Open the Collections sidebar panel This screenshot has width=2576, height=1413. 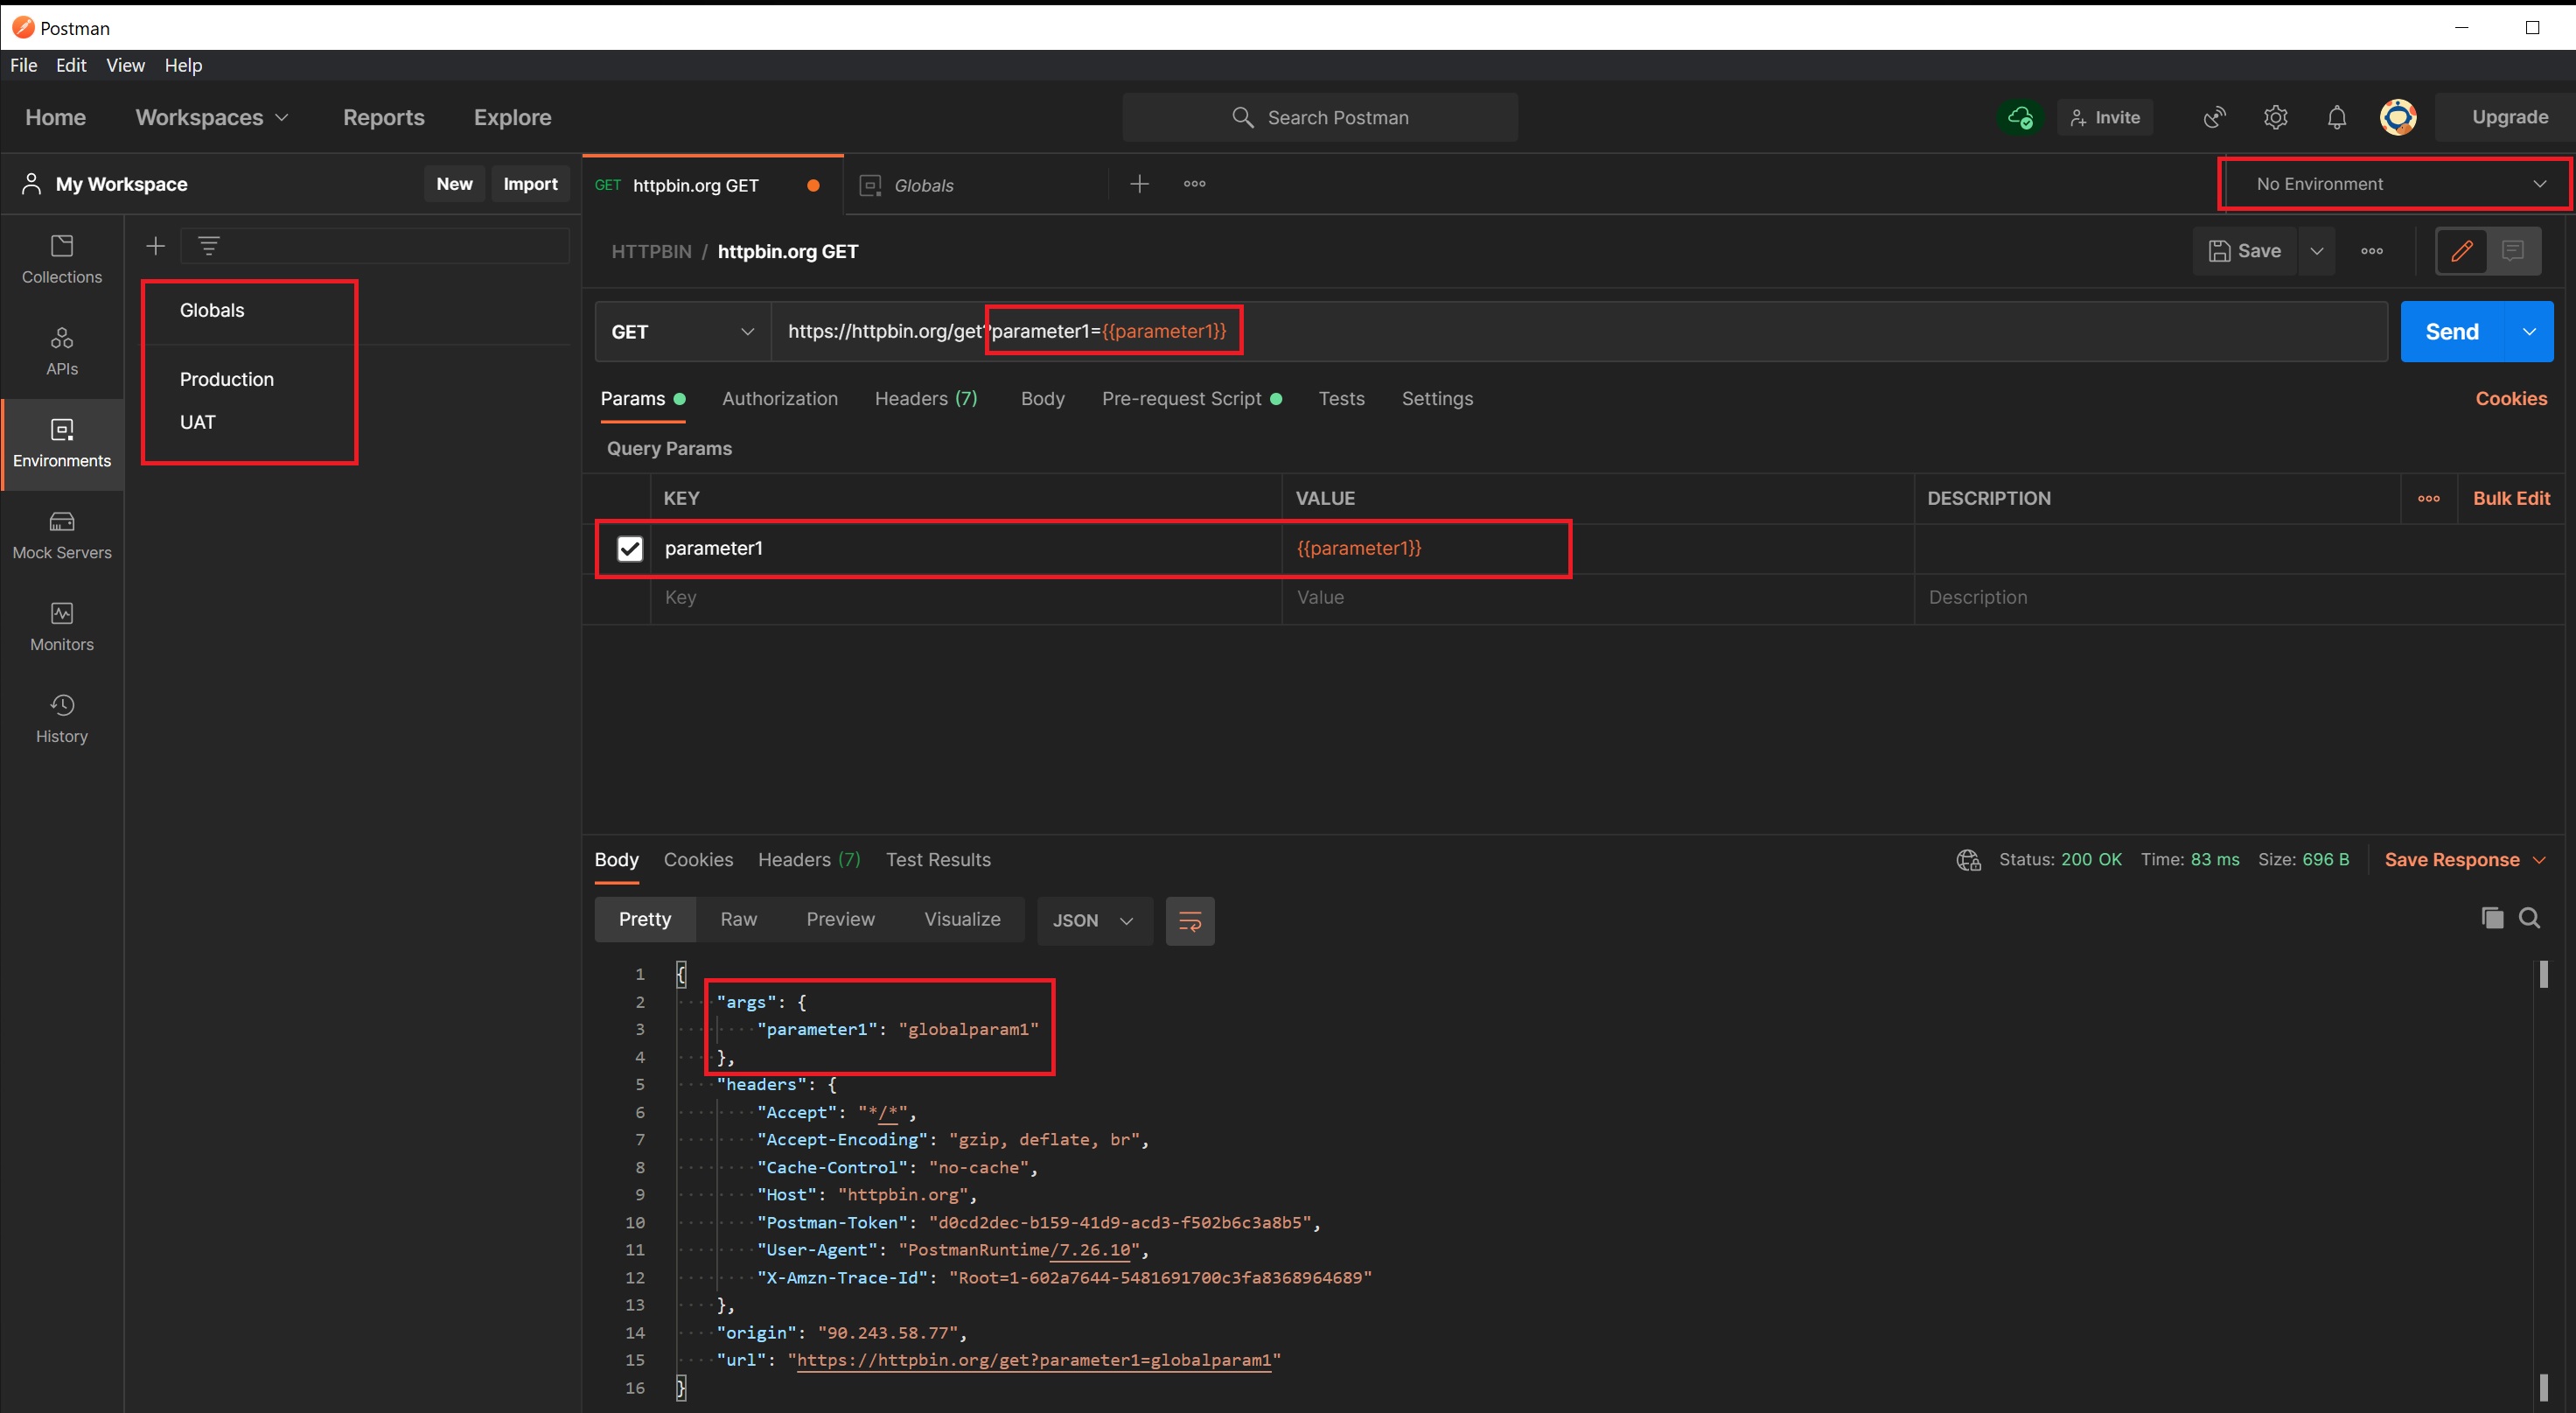pyautogui.click(x=61, y=259)
